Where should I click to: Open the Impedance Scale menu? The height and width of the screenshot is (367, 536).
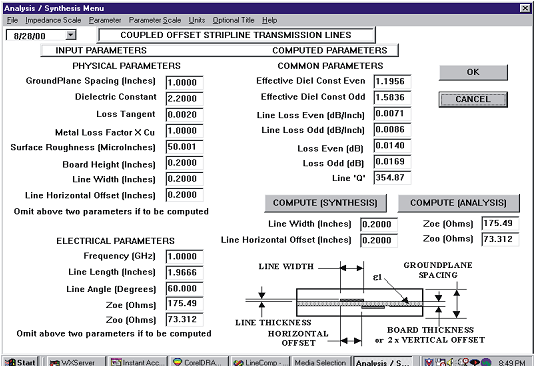pos(53,20)
